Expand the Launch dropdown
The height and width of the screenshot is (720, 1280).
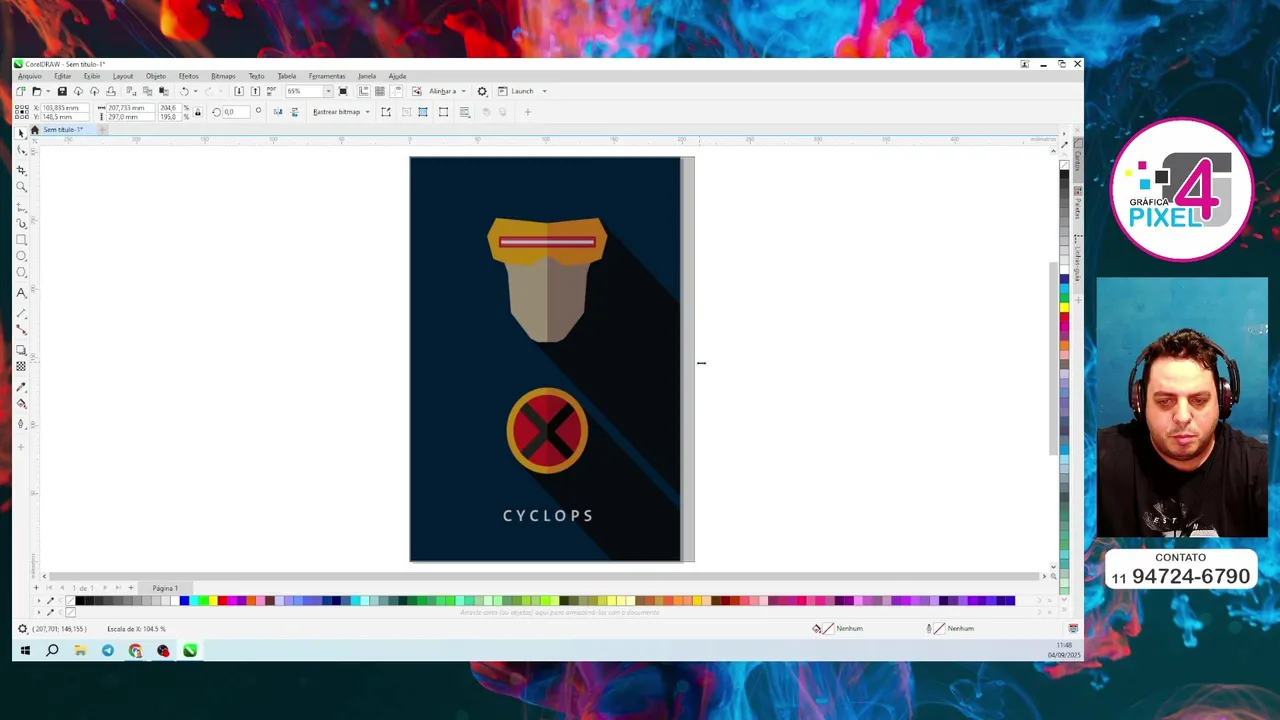coord(544,91)
